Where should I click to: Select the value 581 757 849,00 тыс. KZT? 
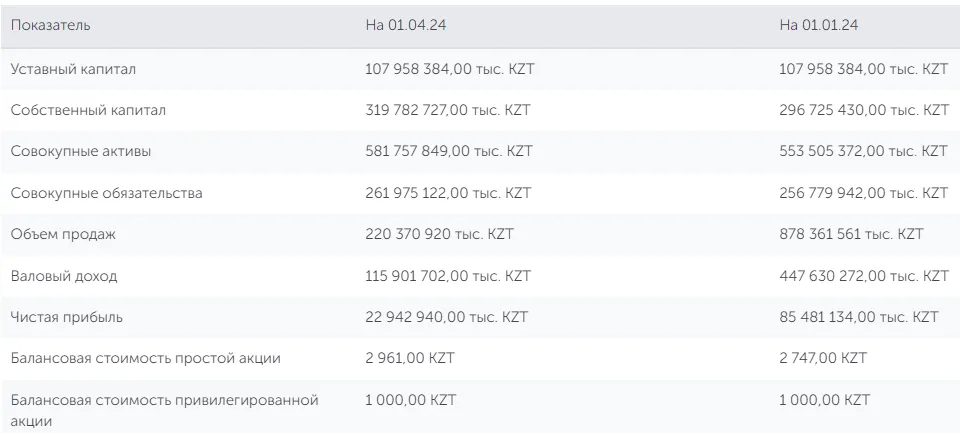[x=448, y=151]
